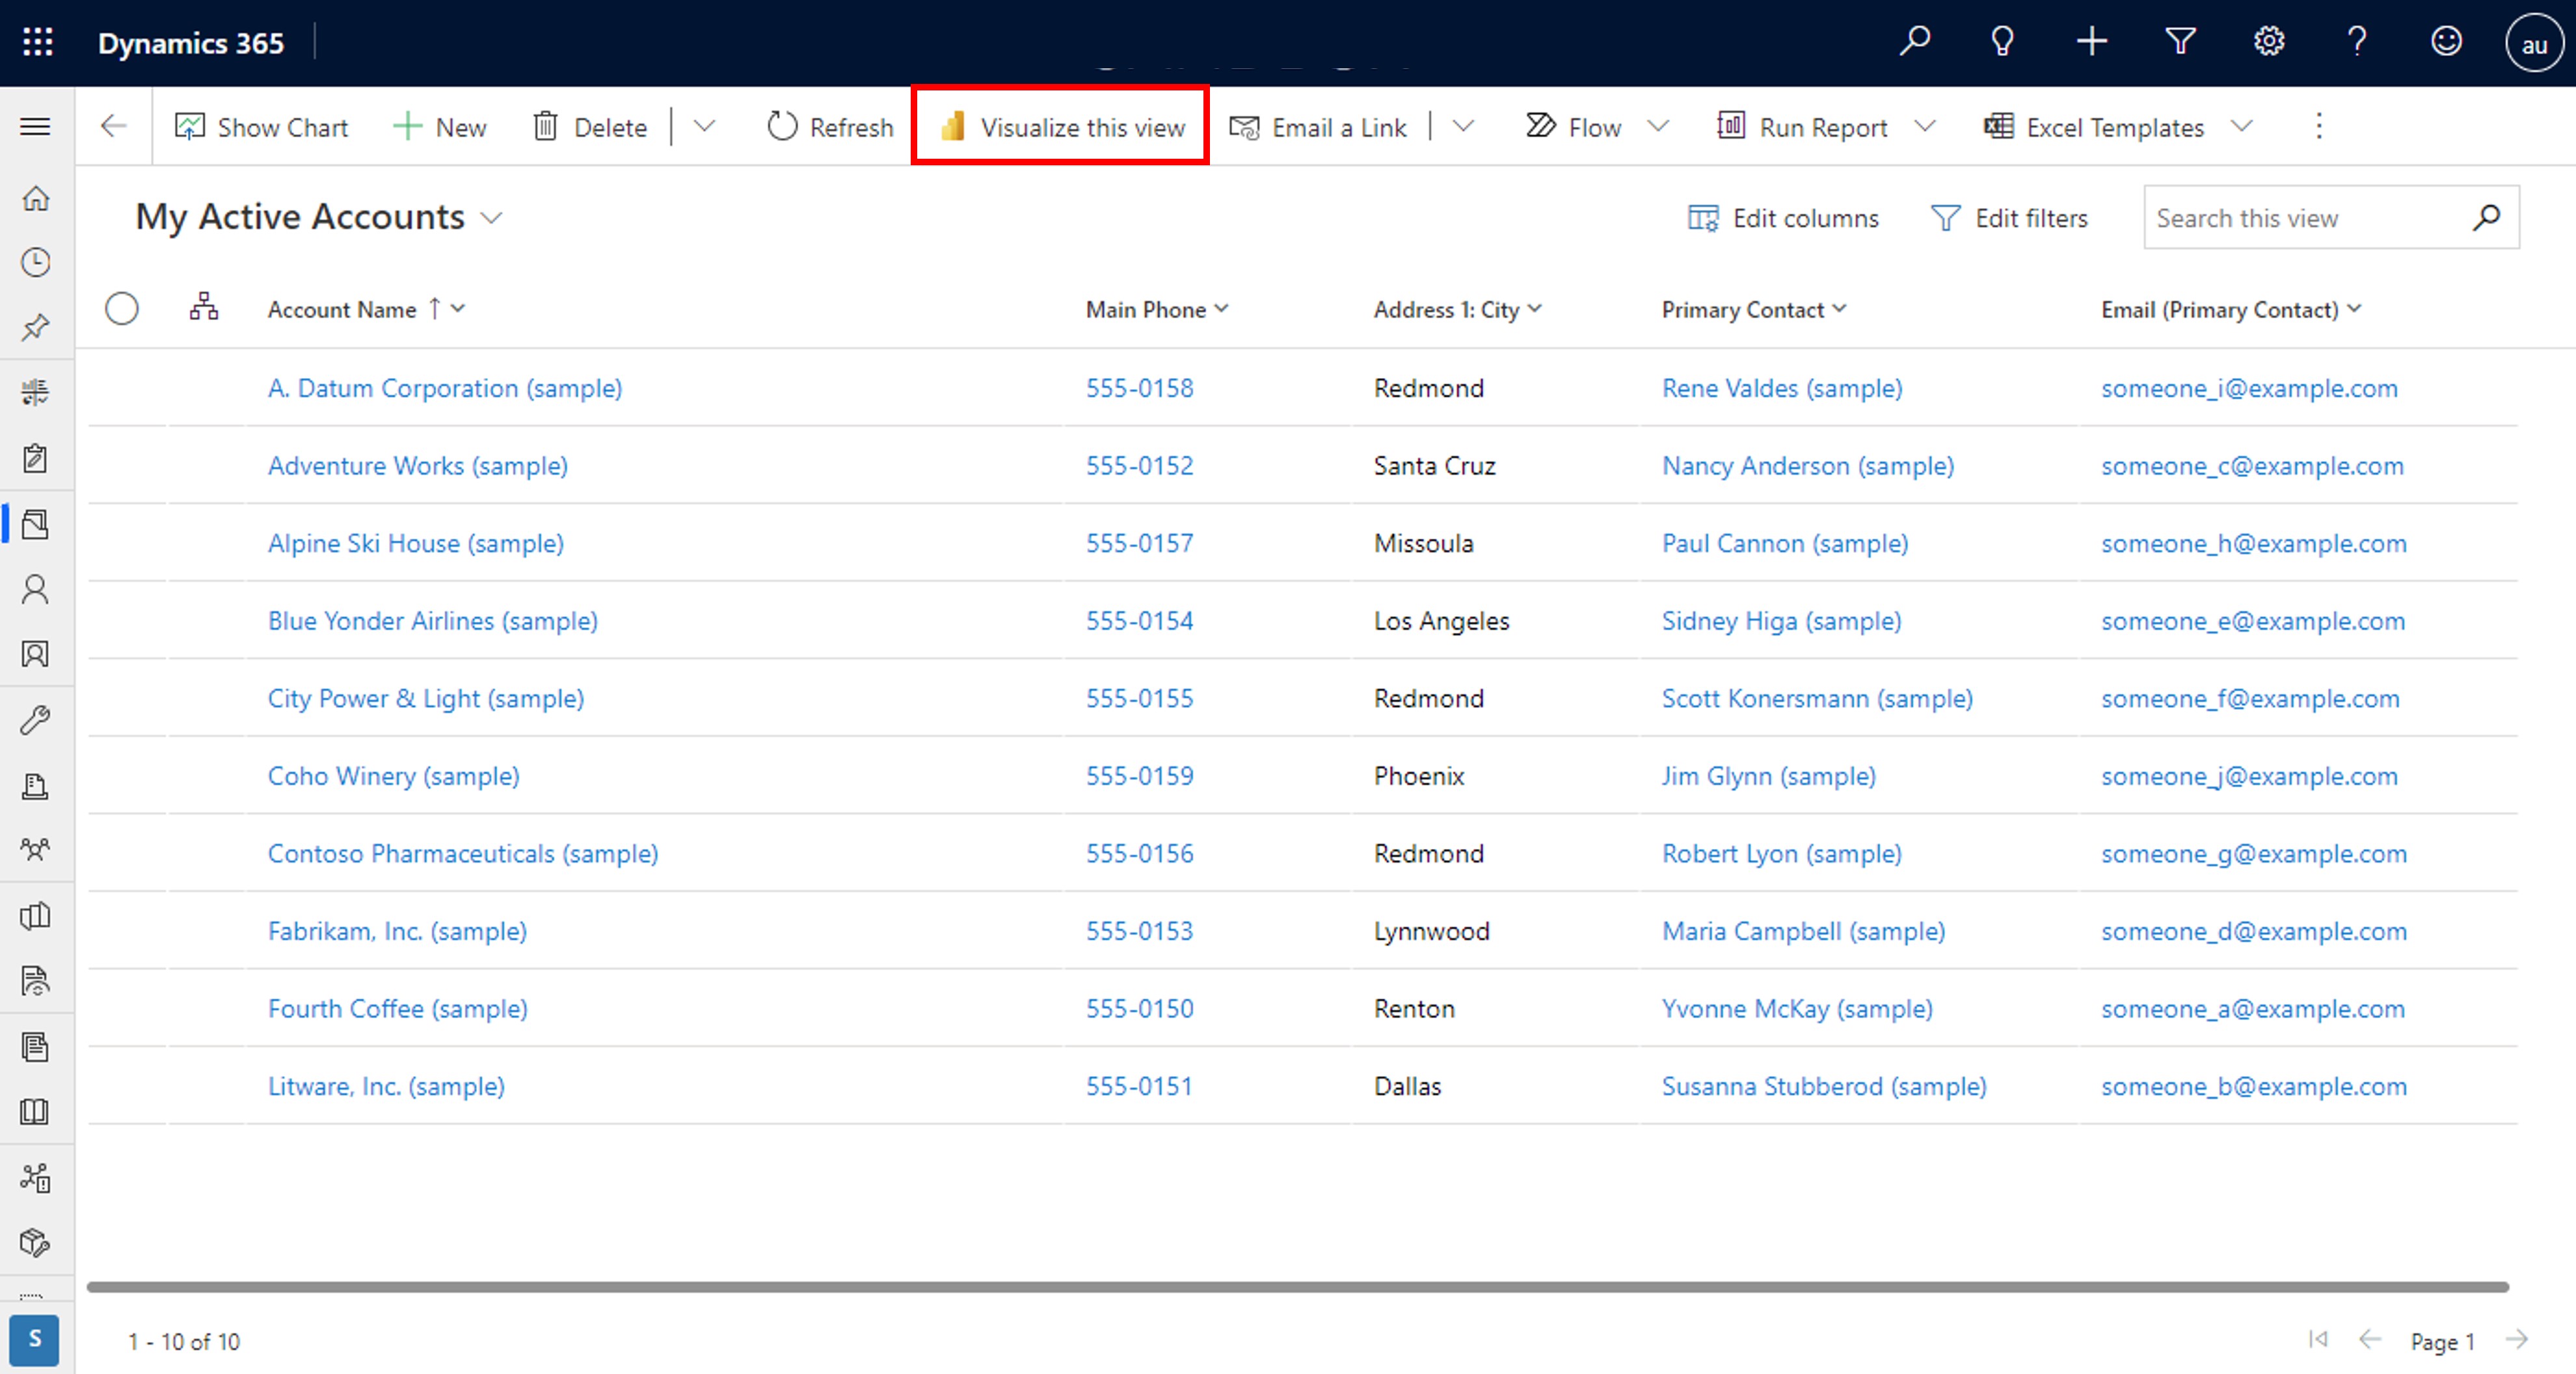The width and height of the screenshot is (2576, 1374).
Task: Open the app launcher waffle icon
Action: (x=37, y=42)
